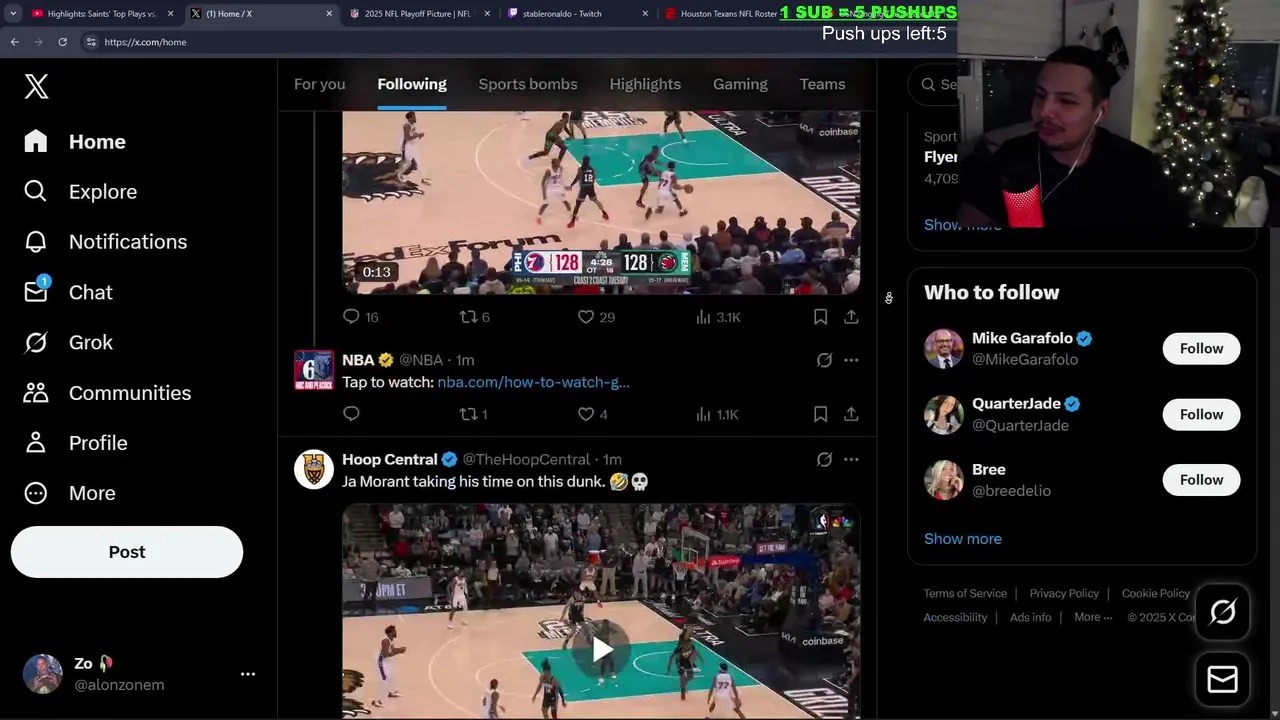
Task: Share the NBA tap to watch post
Action: coord(851,414)
